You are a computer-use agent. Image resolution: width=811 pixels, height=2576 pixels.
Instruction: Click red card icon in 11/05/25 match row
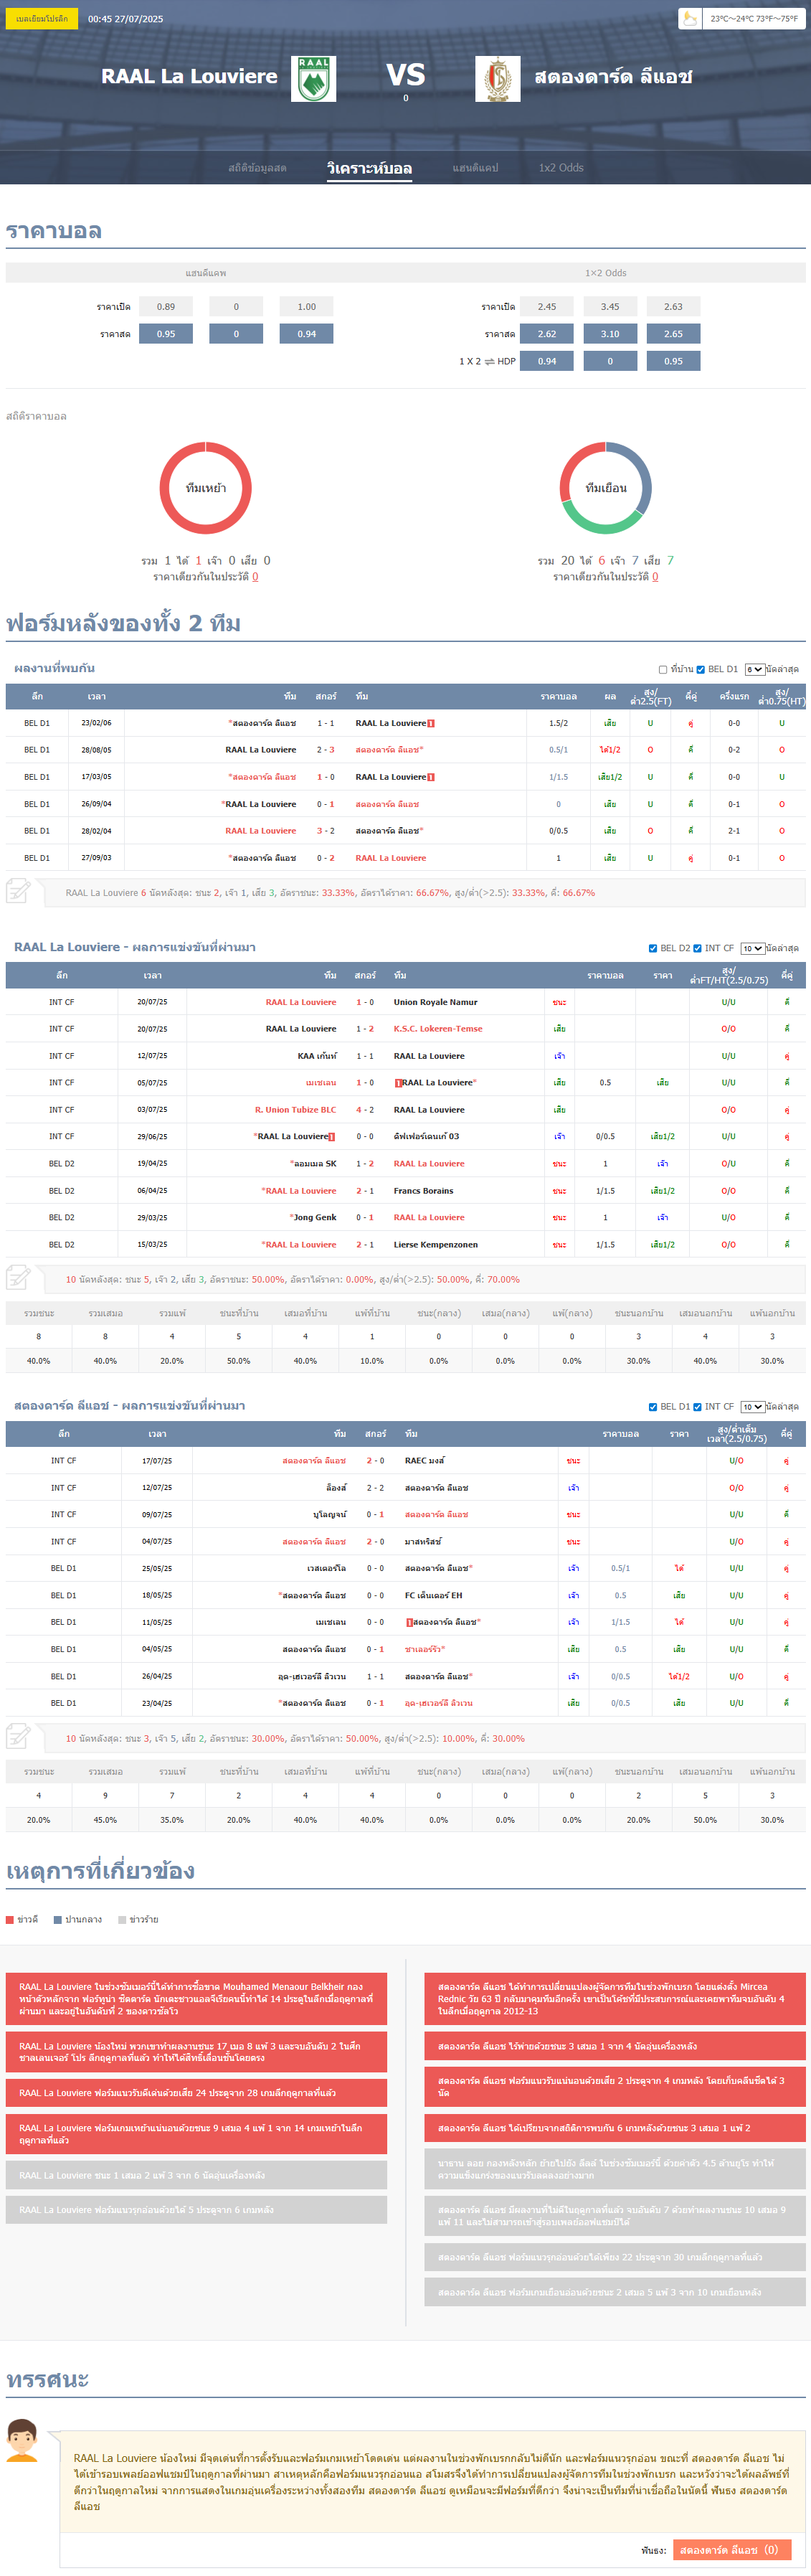pos(409,1622)
